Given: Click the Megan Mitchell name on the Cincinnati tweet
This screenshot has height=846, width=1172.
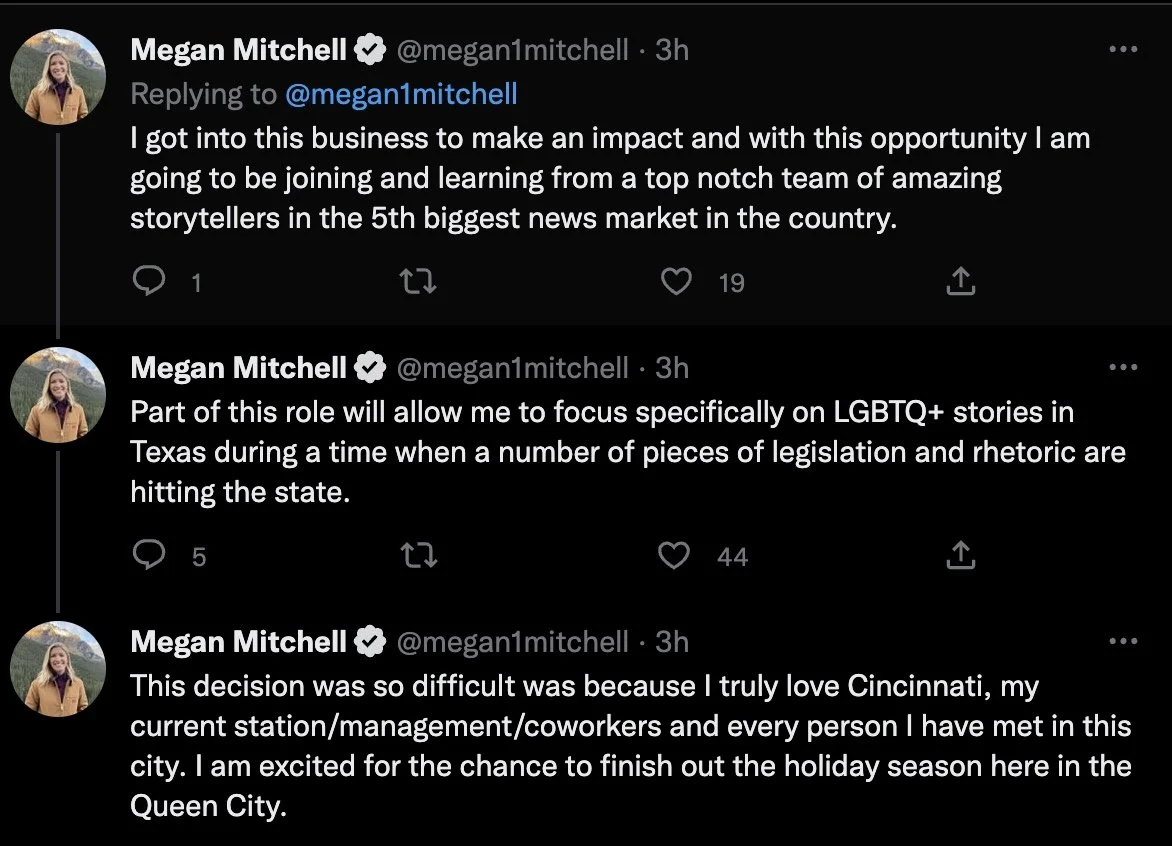Looking at the screenshot, I should tap(238, 641).
